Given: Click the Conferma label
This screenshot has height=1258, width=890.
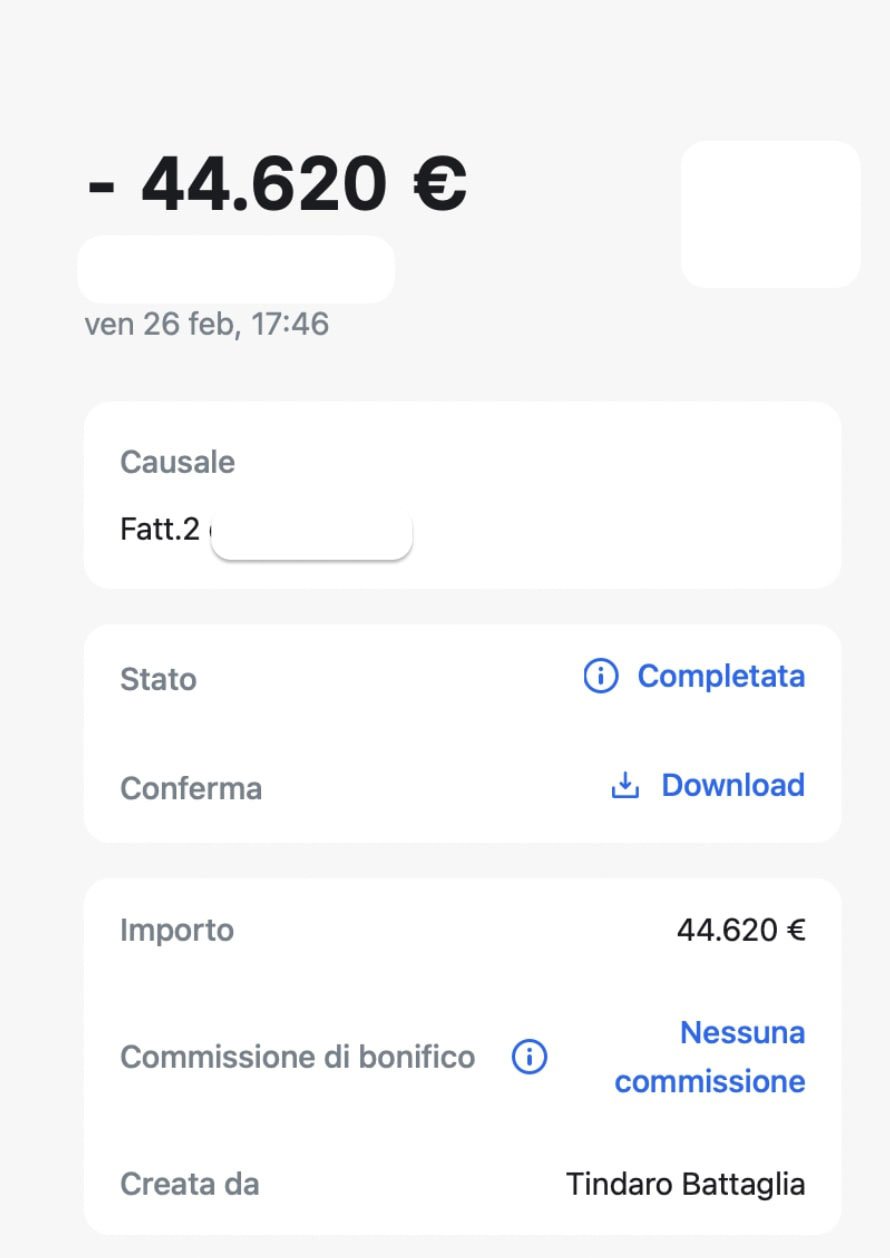Looking at the screenshot, I should [x=191, y=788].
